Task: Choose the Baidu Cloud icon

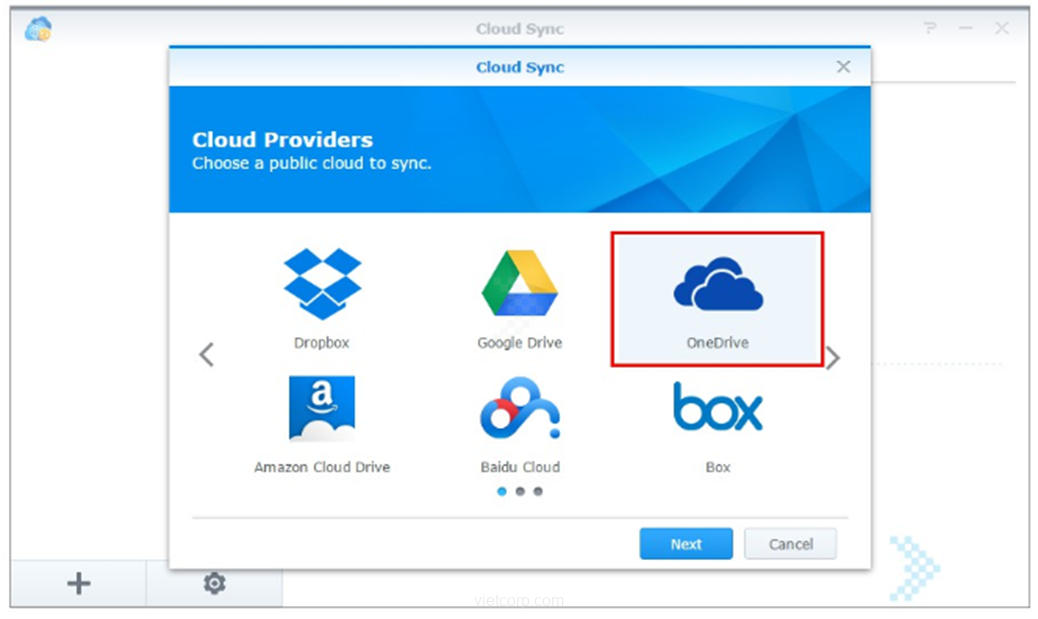Action: [x=519, y=408]
